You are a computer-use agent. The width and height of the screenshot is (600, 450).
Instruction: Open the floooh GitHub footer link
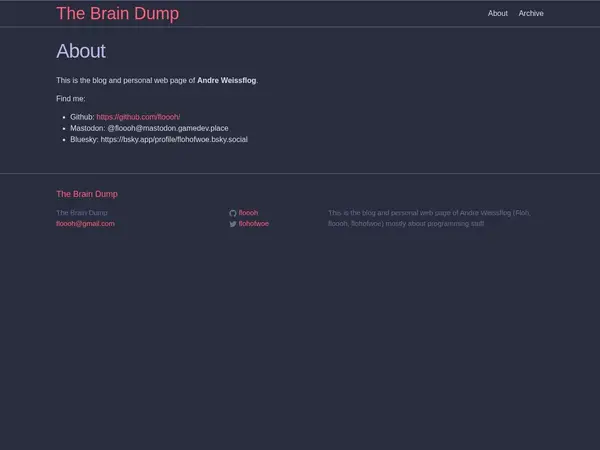(248, 213)
